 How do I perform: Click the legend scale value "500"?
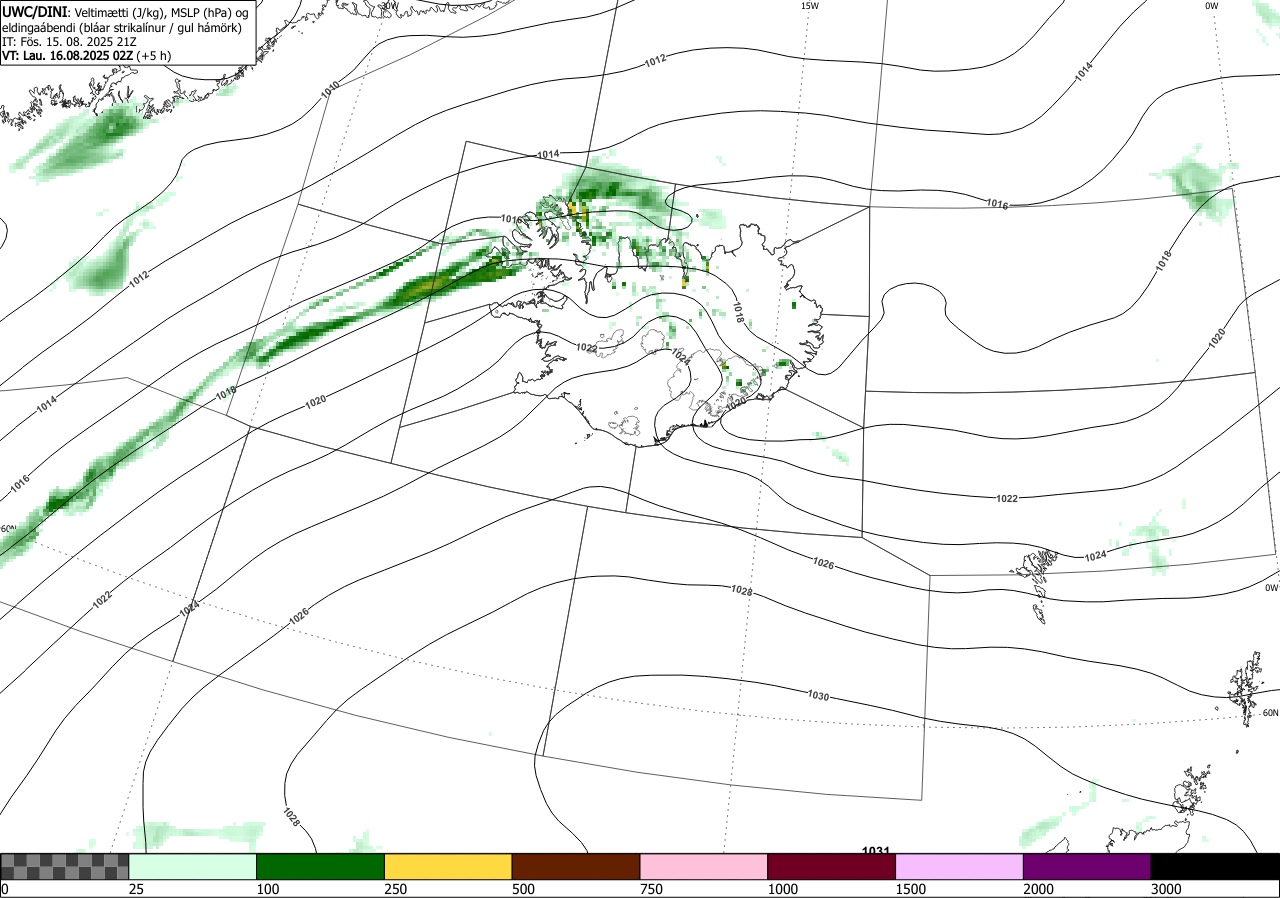523,889
